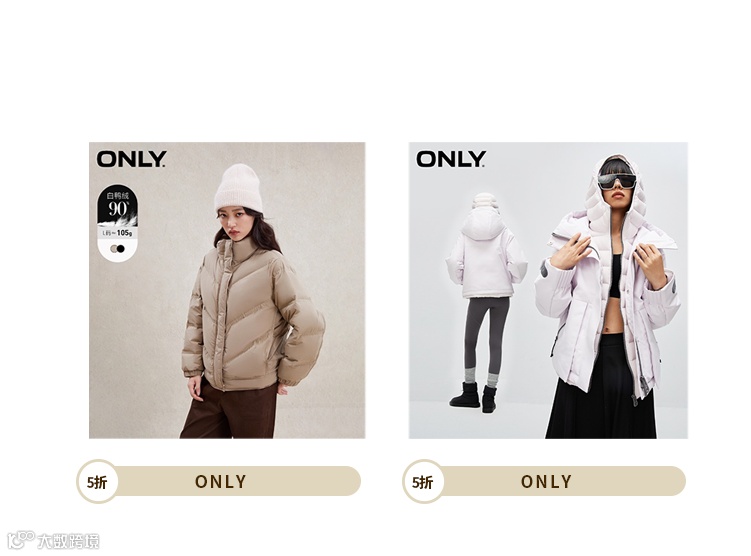This screenshot has width=751, height=556.
Task: Click the L码 105g weight label
Action: [x=118, y=233]
